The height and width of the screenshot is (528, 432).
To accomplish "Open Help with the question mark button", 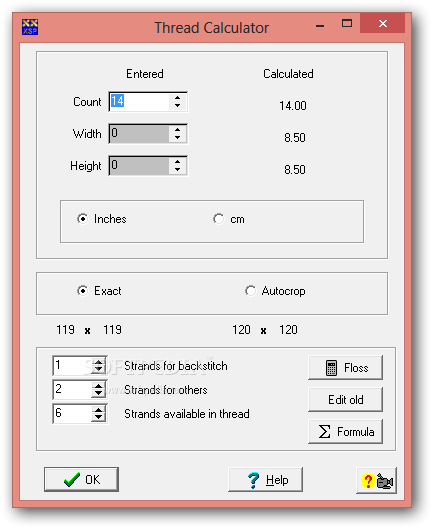I will (x=265, y=479).
